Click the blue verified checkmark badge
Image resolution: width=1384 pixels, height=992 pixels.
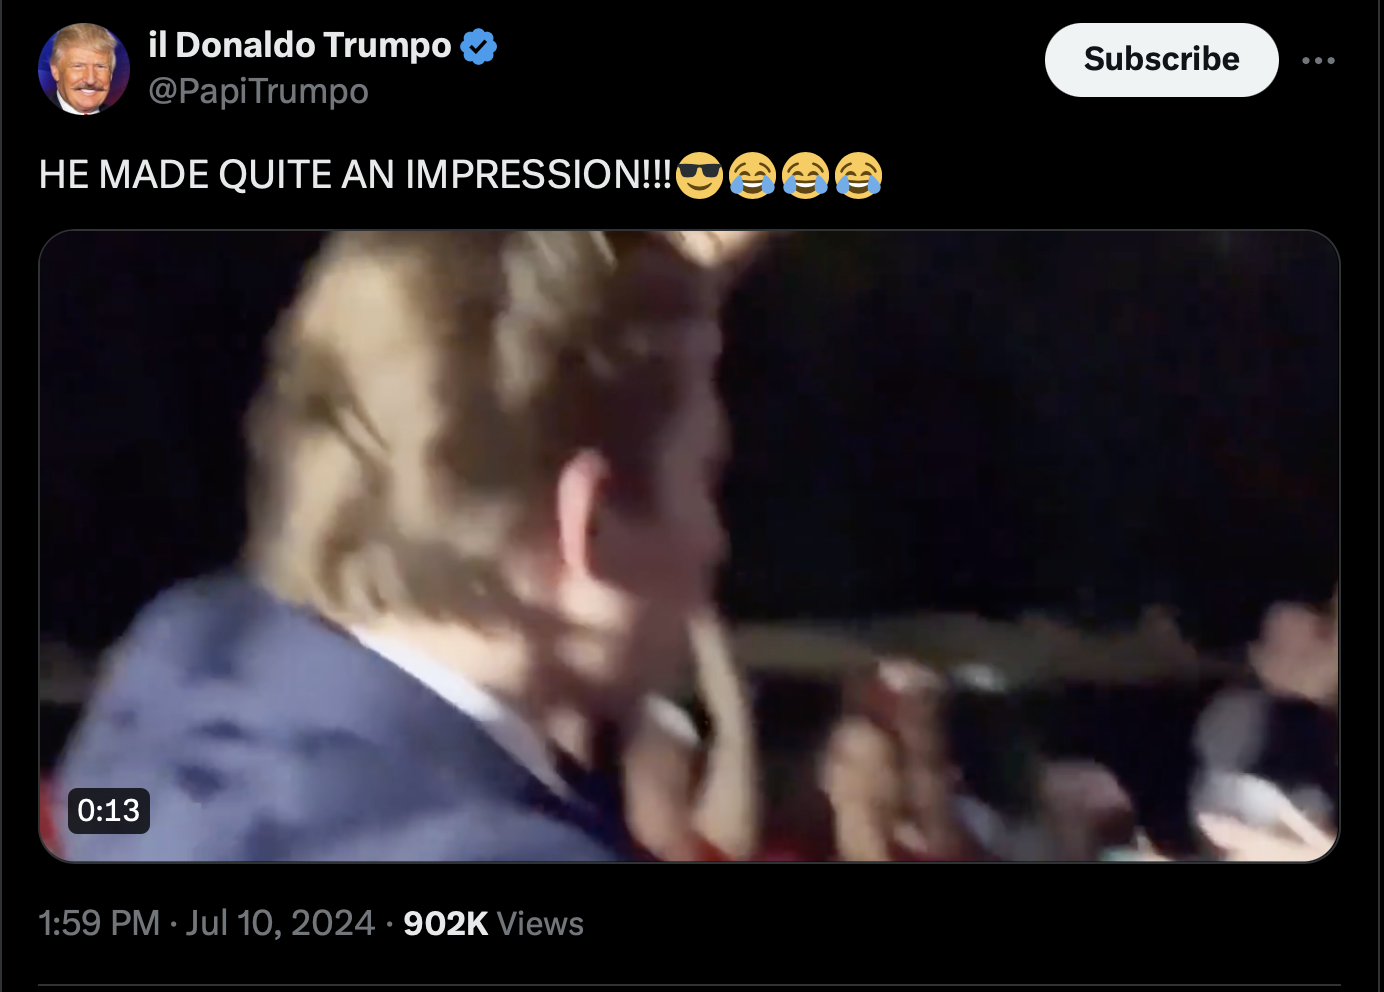479,46
